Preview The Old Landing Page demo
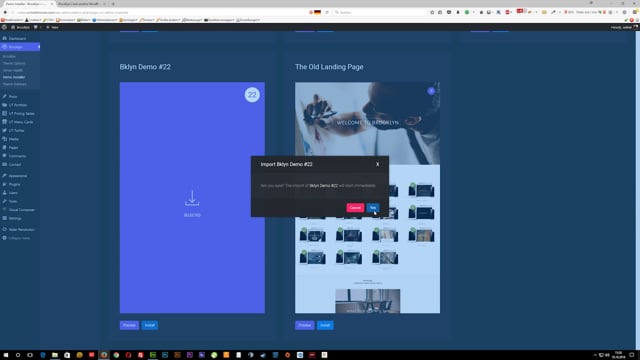This screenshot has width=640, height=360. pos(304,325)
